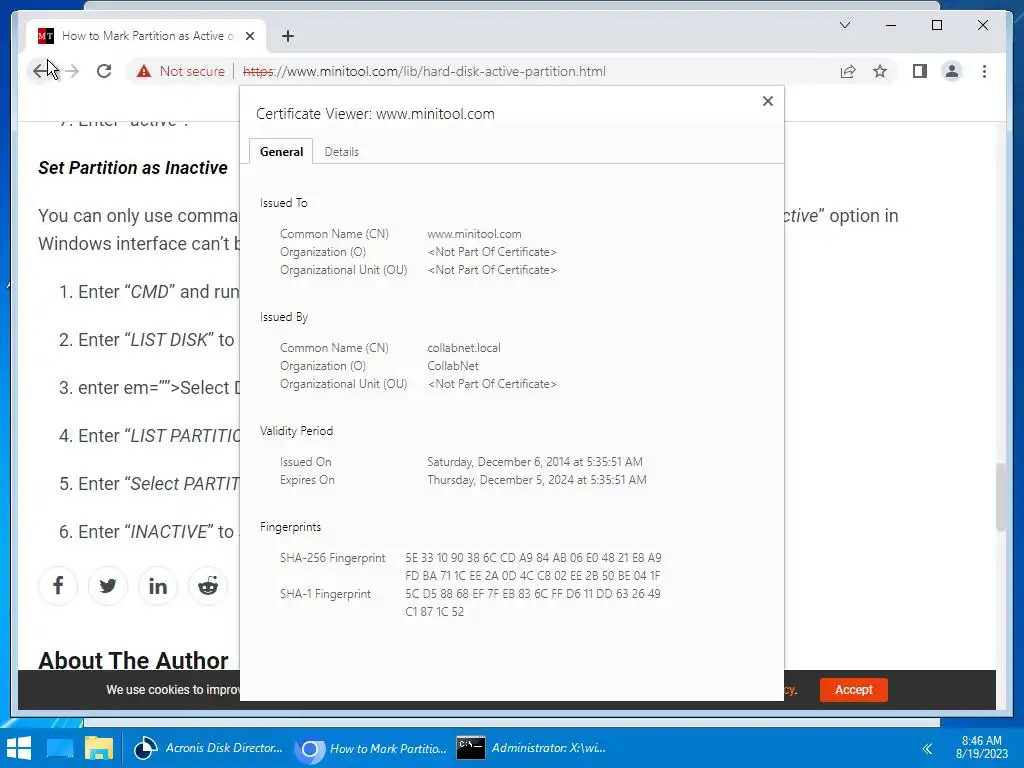1024x768 pixels.
Task: Reload the page with the refresh icon
Action: coord(104,71)
